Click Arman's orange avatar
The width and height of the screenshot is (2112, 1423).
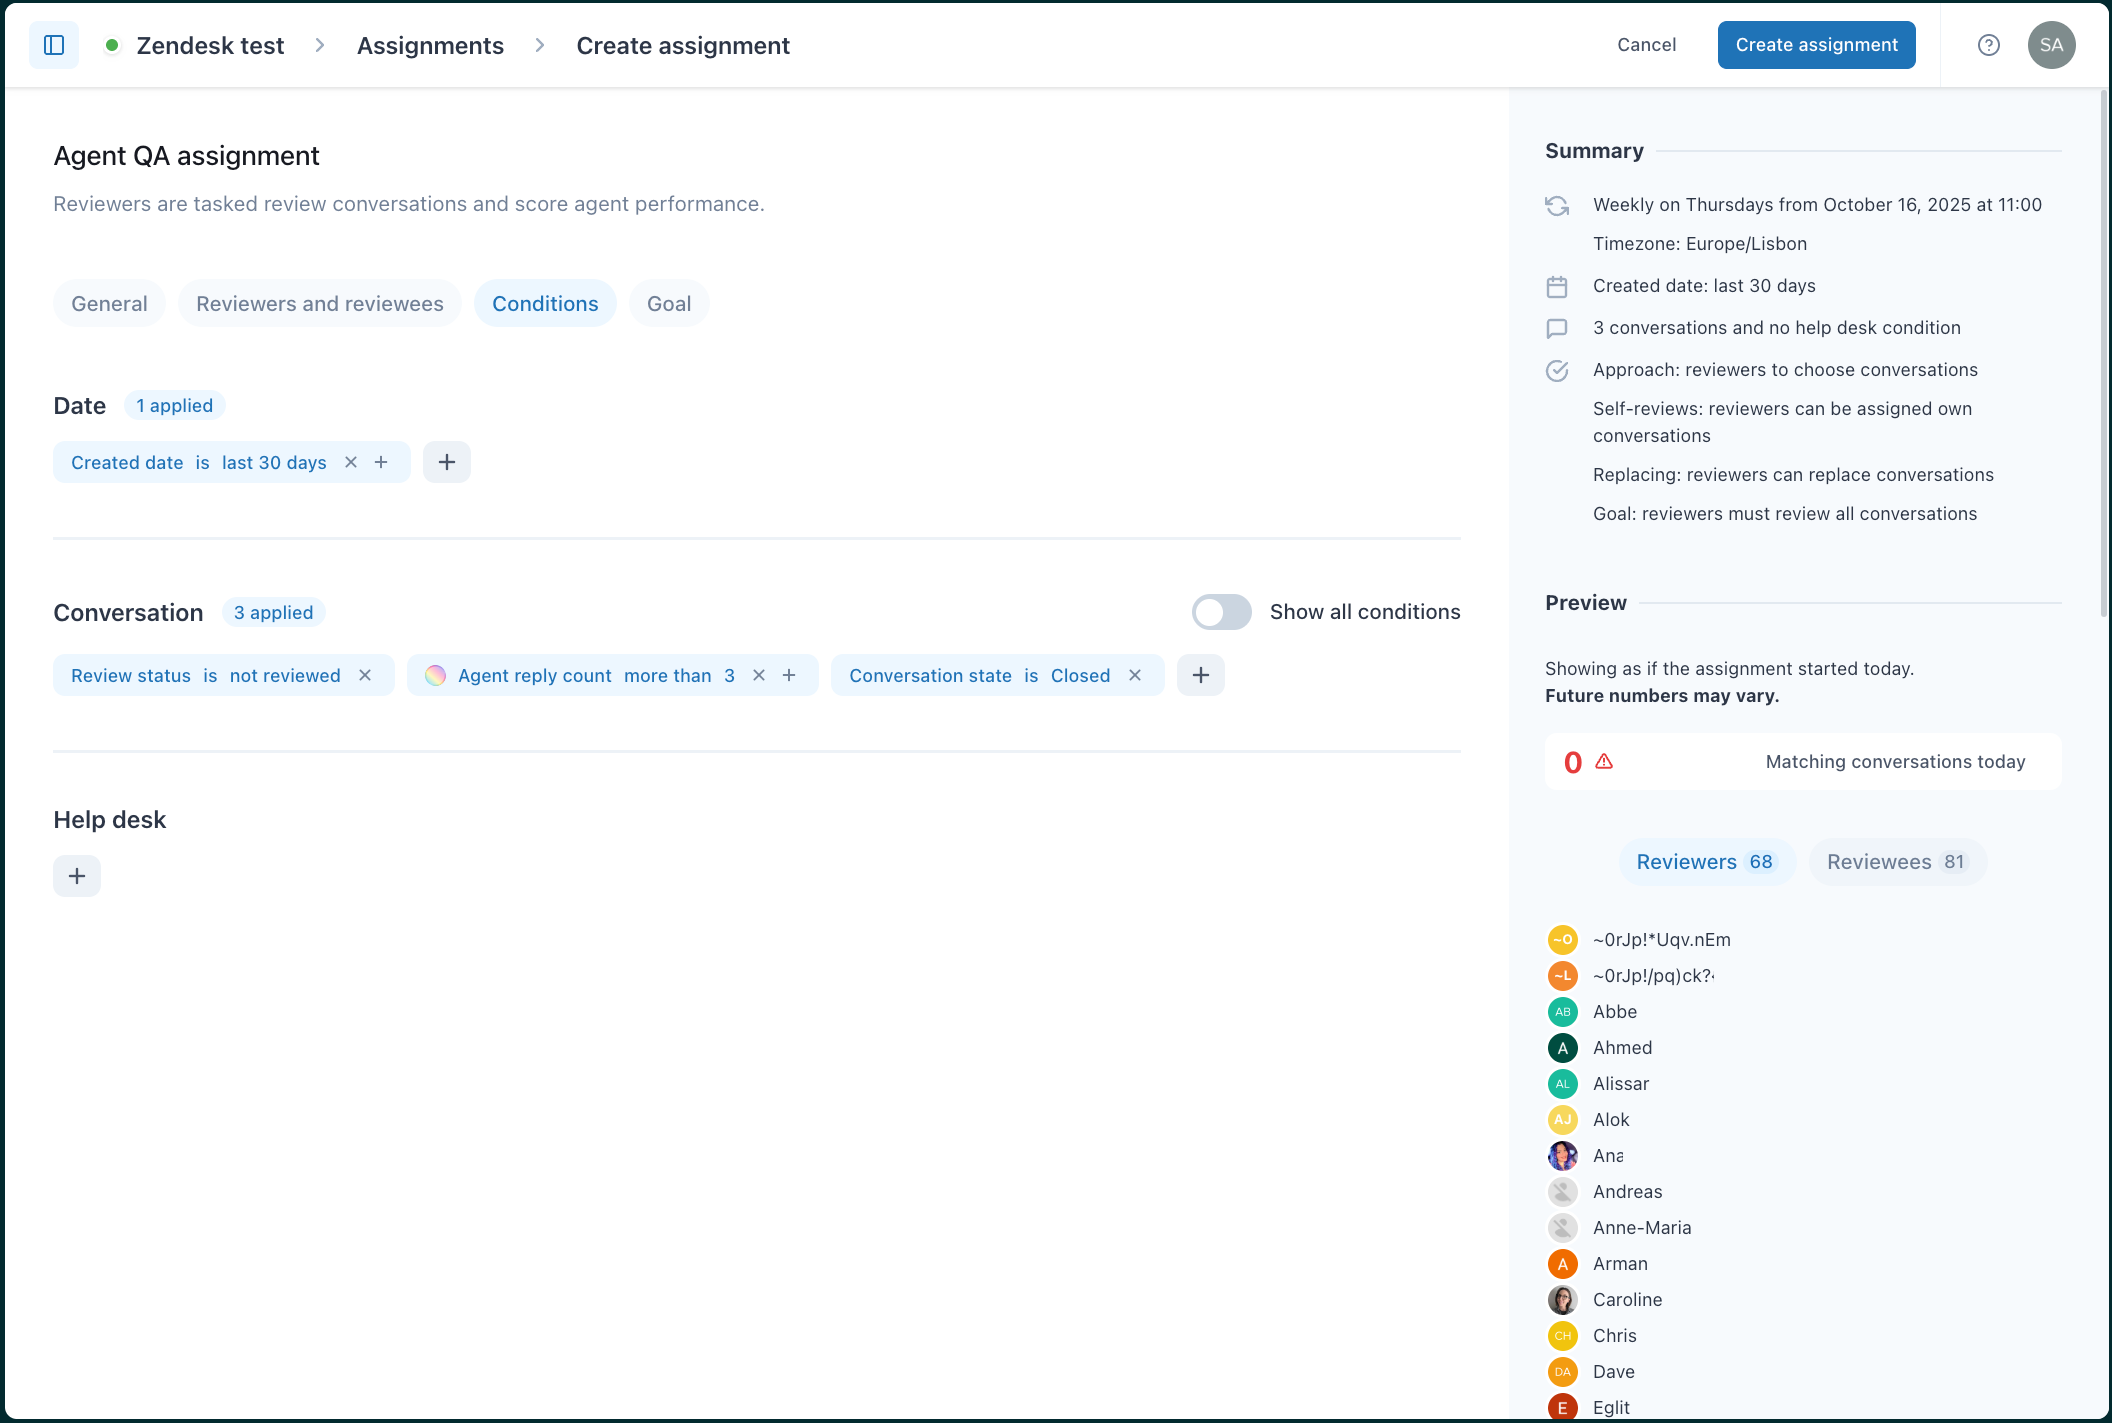point(1563,1264)
